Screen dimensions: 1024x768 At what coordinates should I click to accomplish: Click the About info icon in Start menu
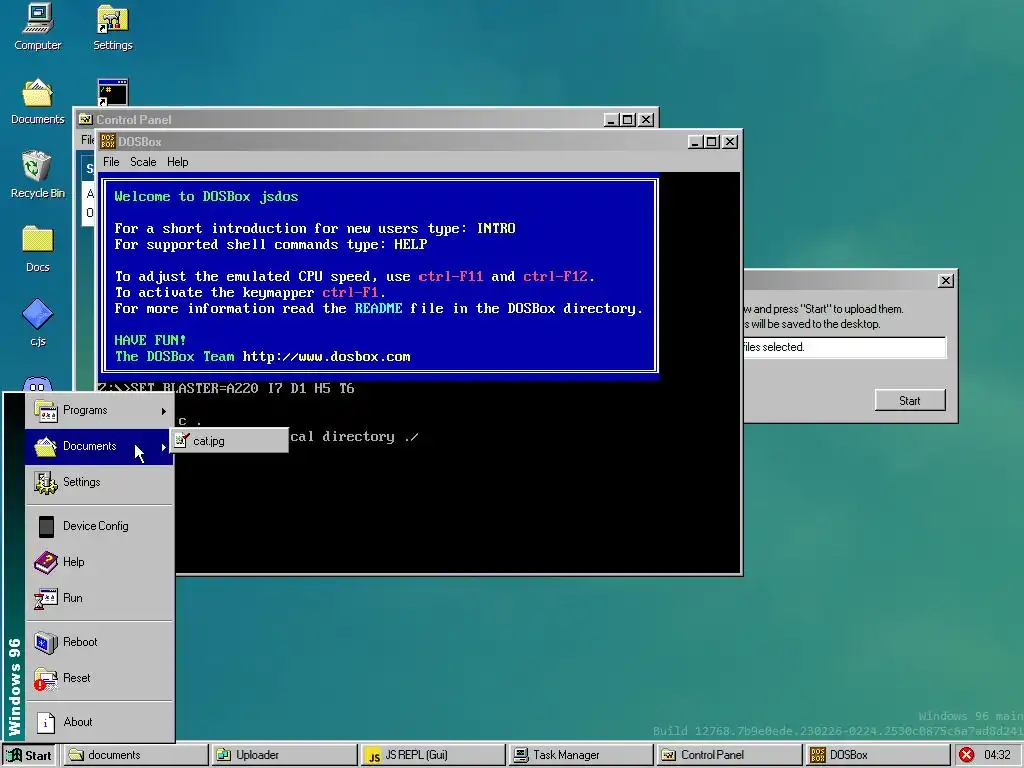point(46,722)
